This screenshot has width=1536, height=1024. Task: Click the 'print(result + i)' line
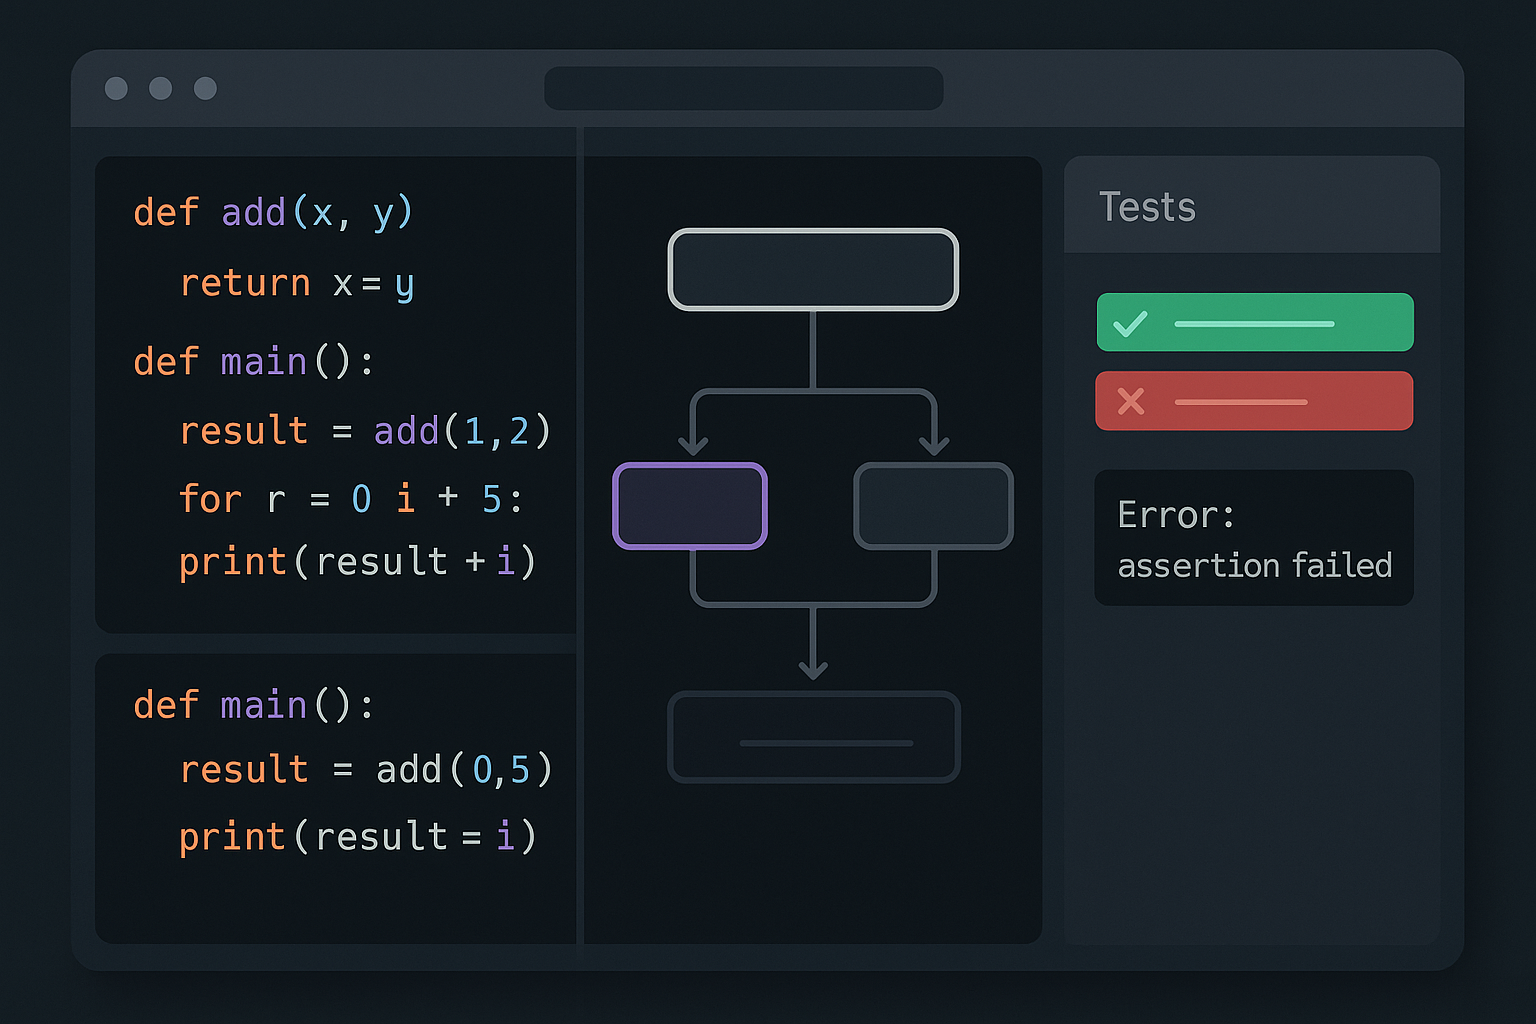coord(358,562)
